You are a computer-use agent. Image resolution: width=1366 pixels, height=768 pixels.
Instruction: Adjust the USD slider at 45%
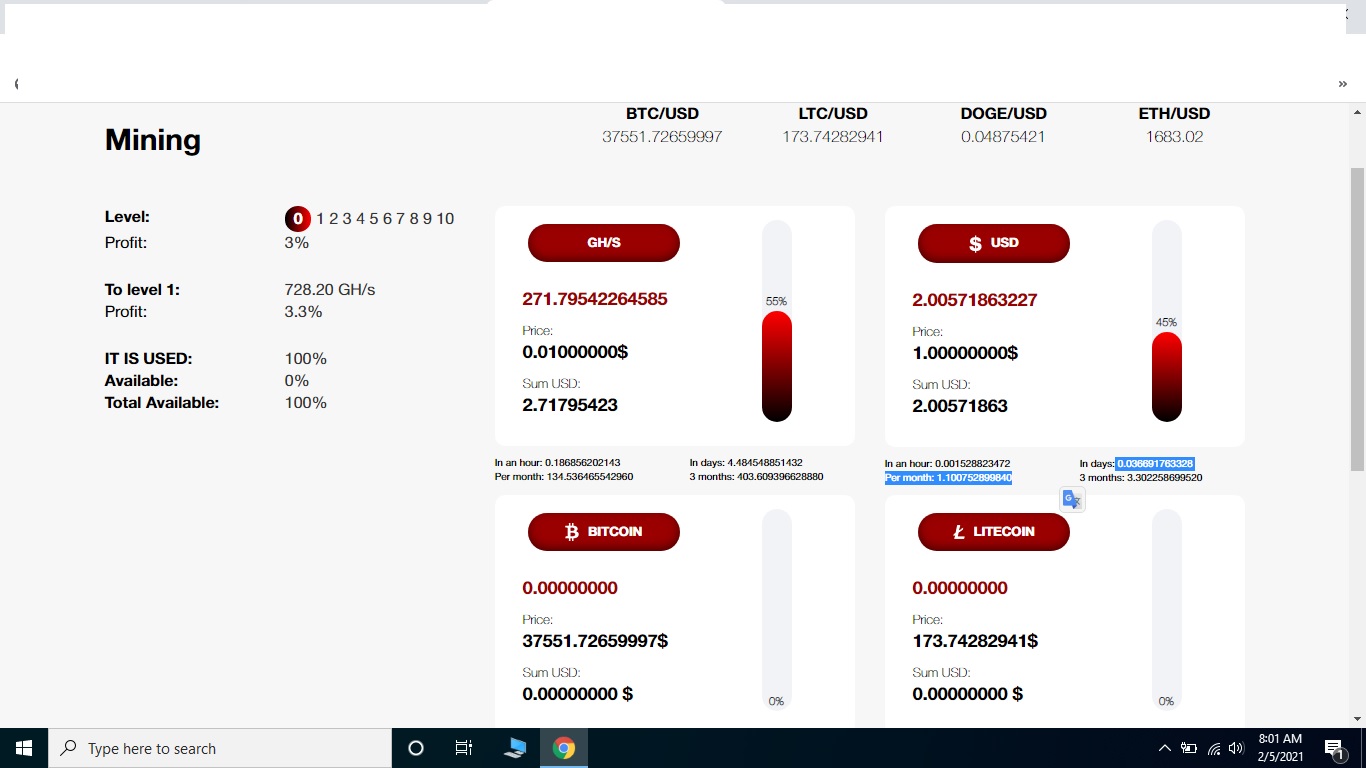click(x=1167, y=321)
